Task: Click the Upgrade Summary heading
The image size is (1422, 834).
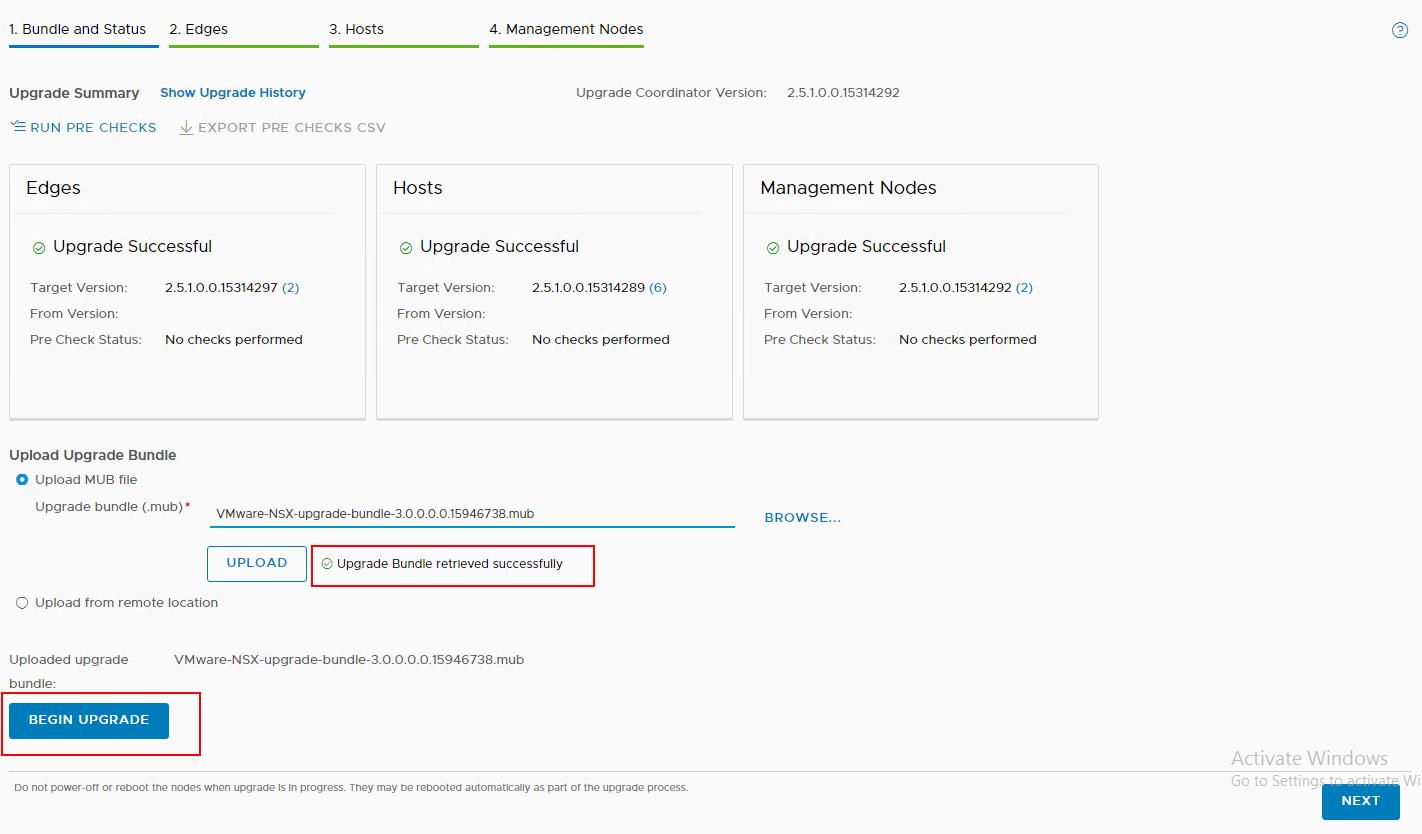Action: pos(74,93)
